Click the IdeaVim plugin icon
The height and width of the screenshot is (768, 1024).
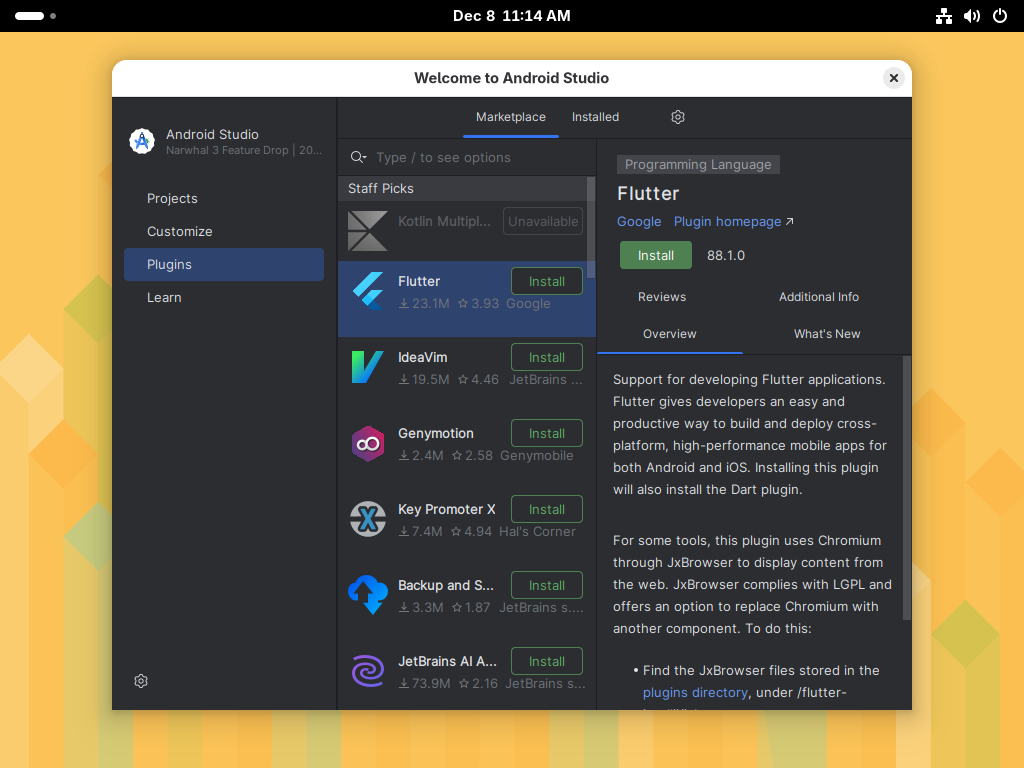click(367, 367)
